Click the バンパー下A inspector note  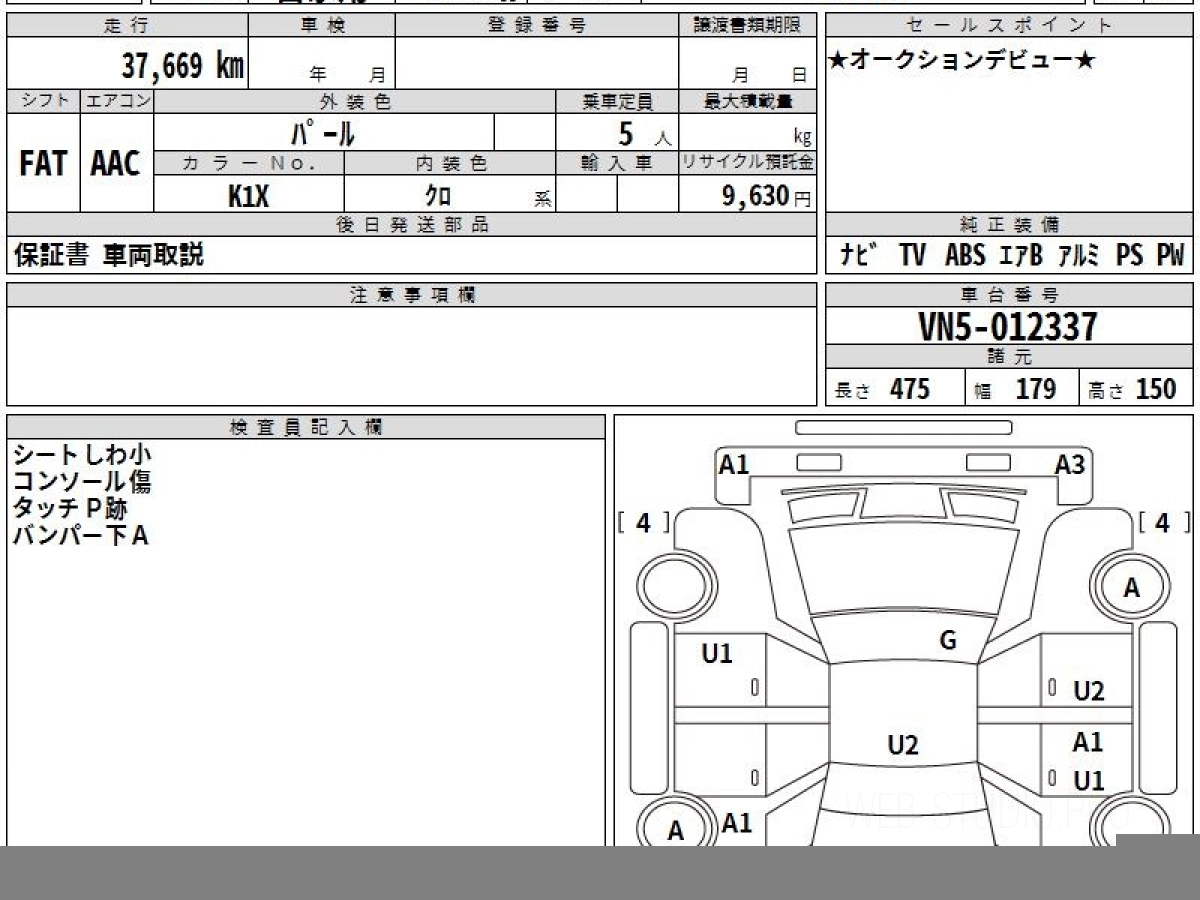point(80,536)
